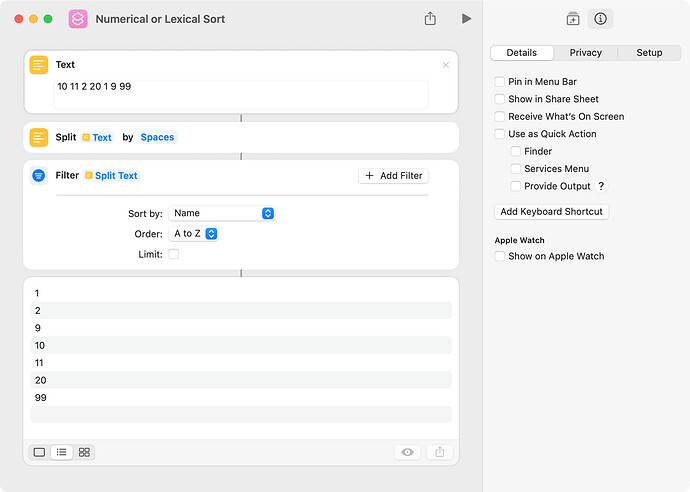Click the Provide Output help question mark
Viewport: 690px width, 492px height.
[601, 186]
